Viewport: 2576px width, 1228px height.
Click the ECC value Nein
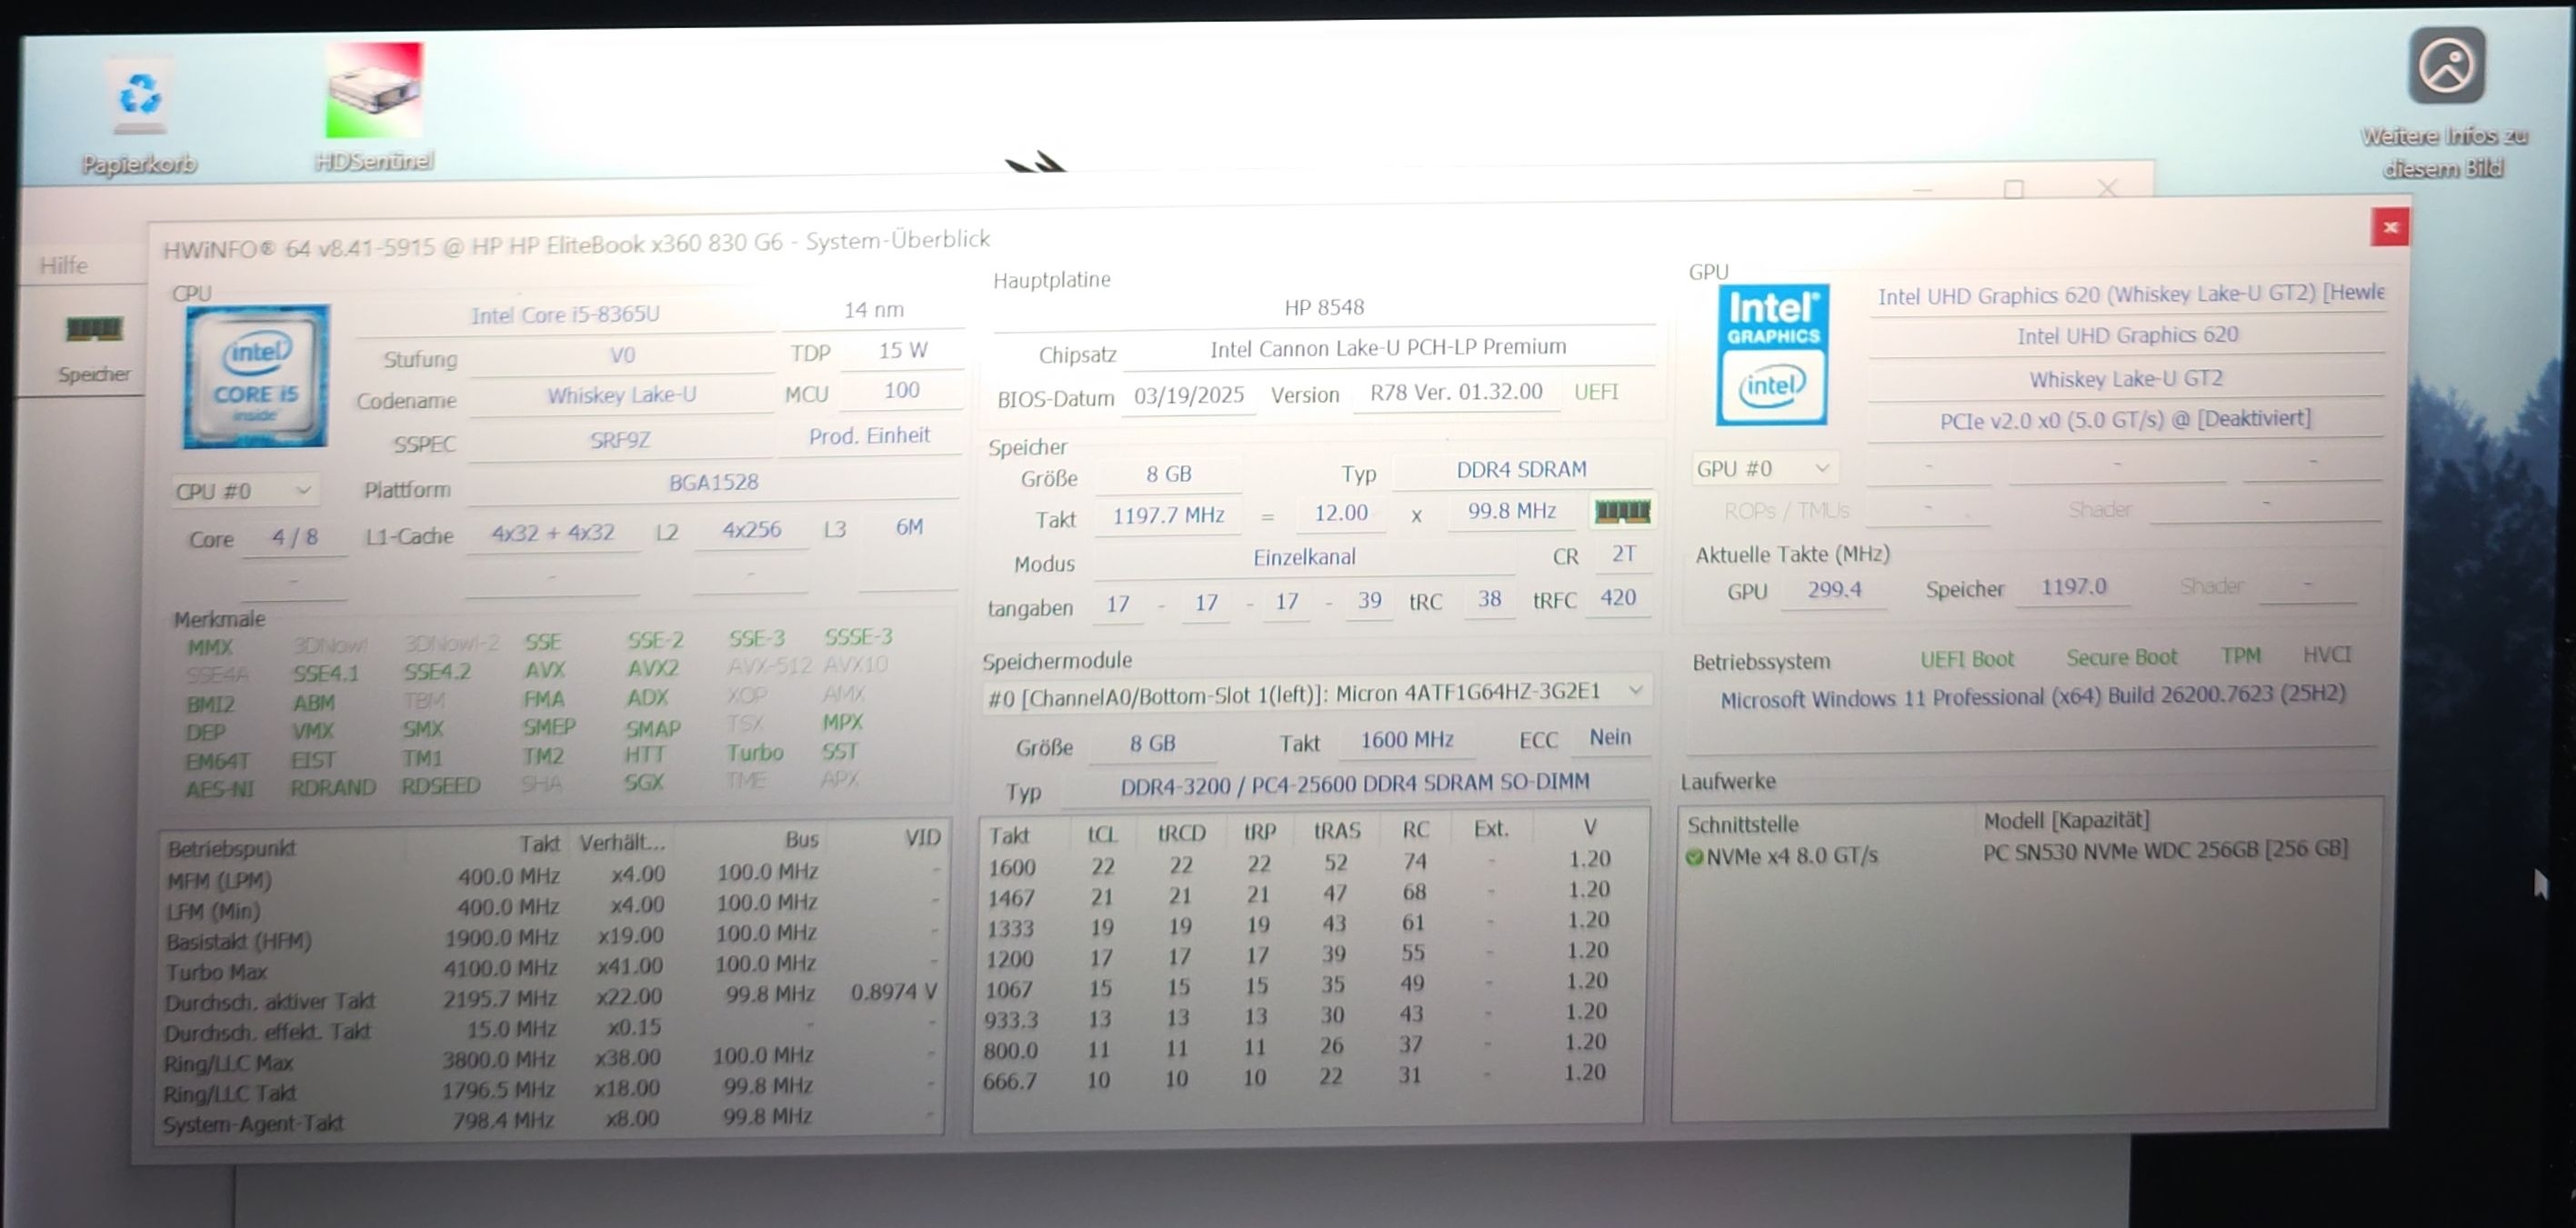coord(1610,737)
